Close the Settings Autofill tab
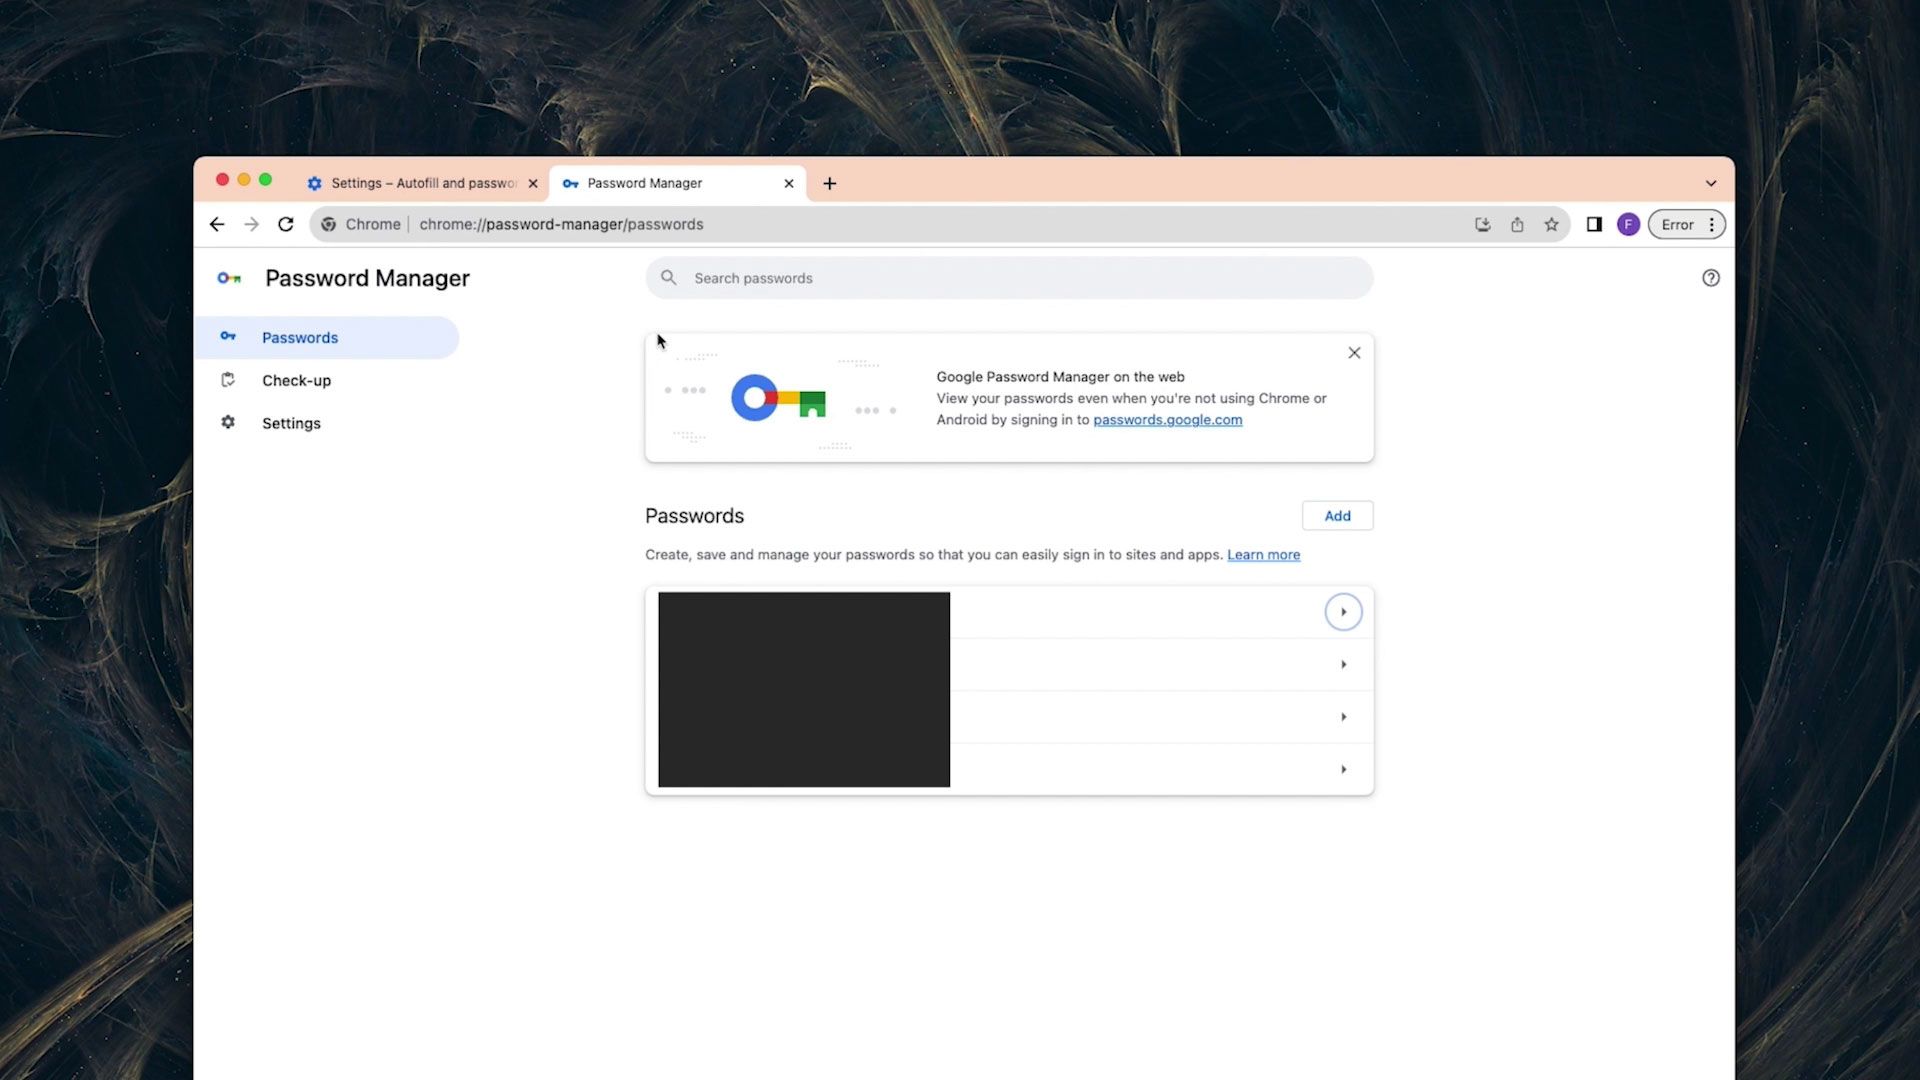The width and height of the screenshot is (1920, 1080). pos(533,183)
